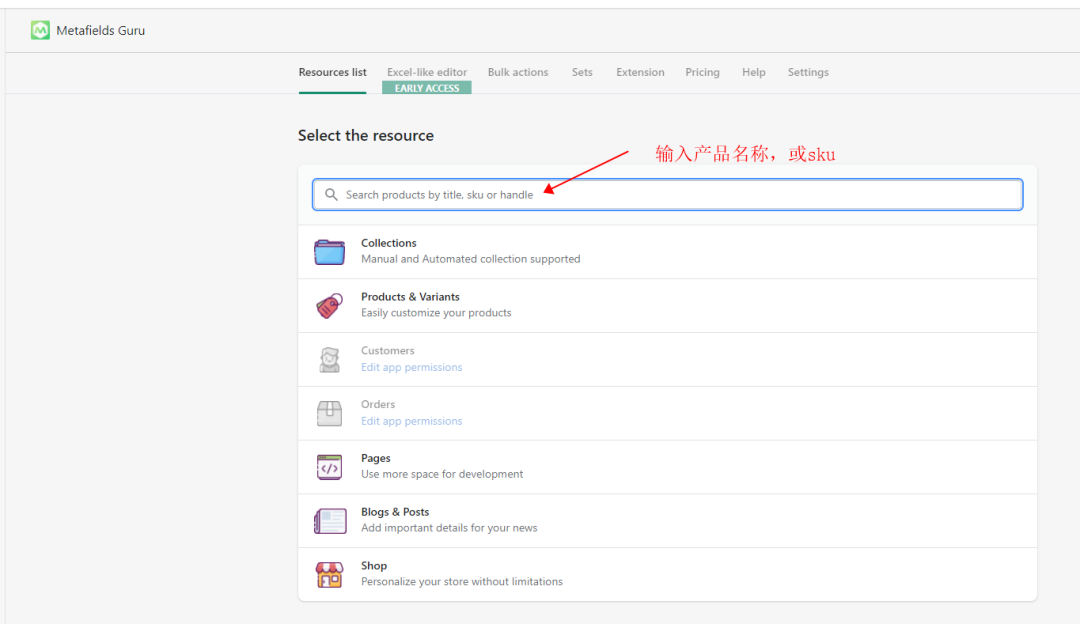Open the Blogs & Posts resource title
Viewport: 1080px width, 624px height.
[395, 512]
